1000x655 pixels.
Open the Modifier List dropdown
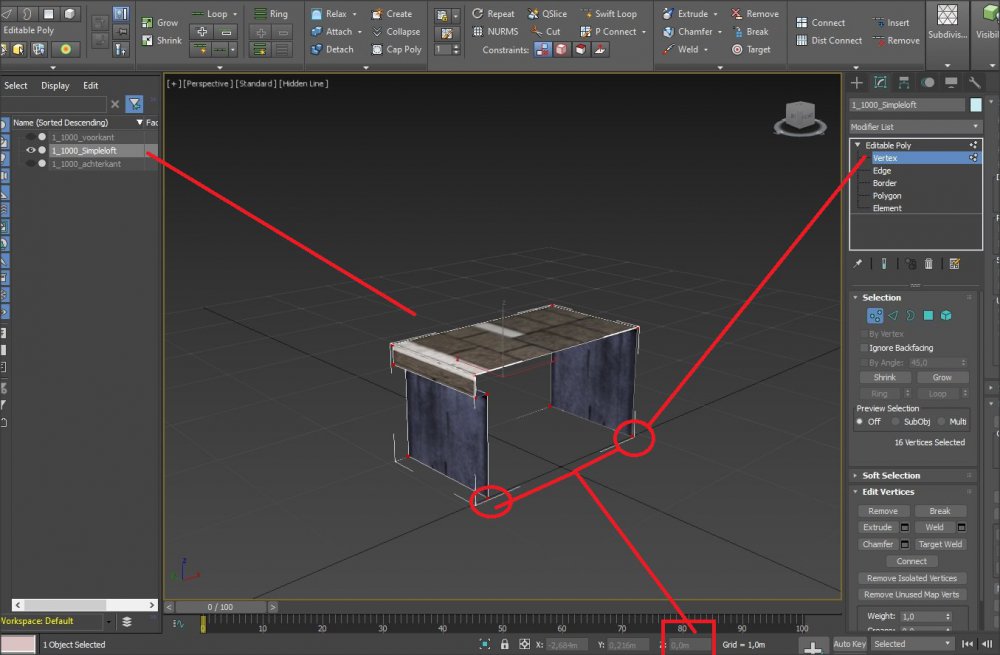(x=915, y=127)
